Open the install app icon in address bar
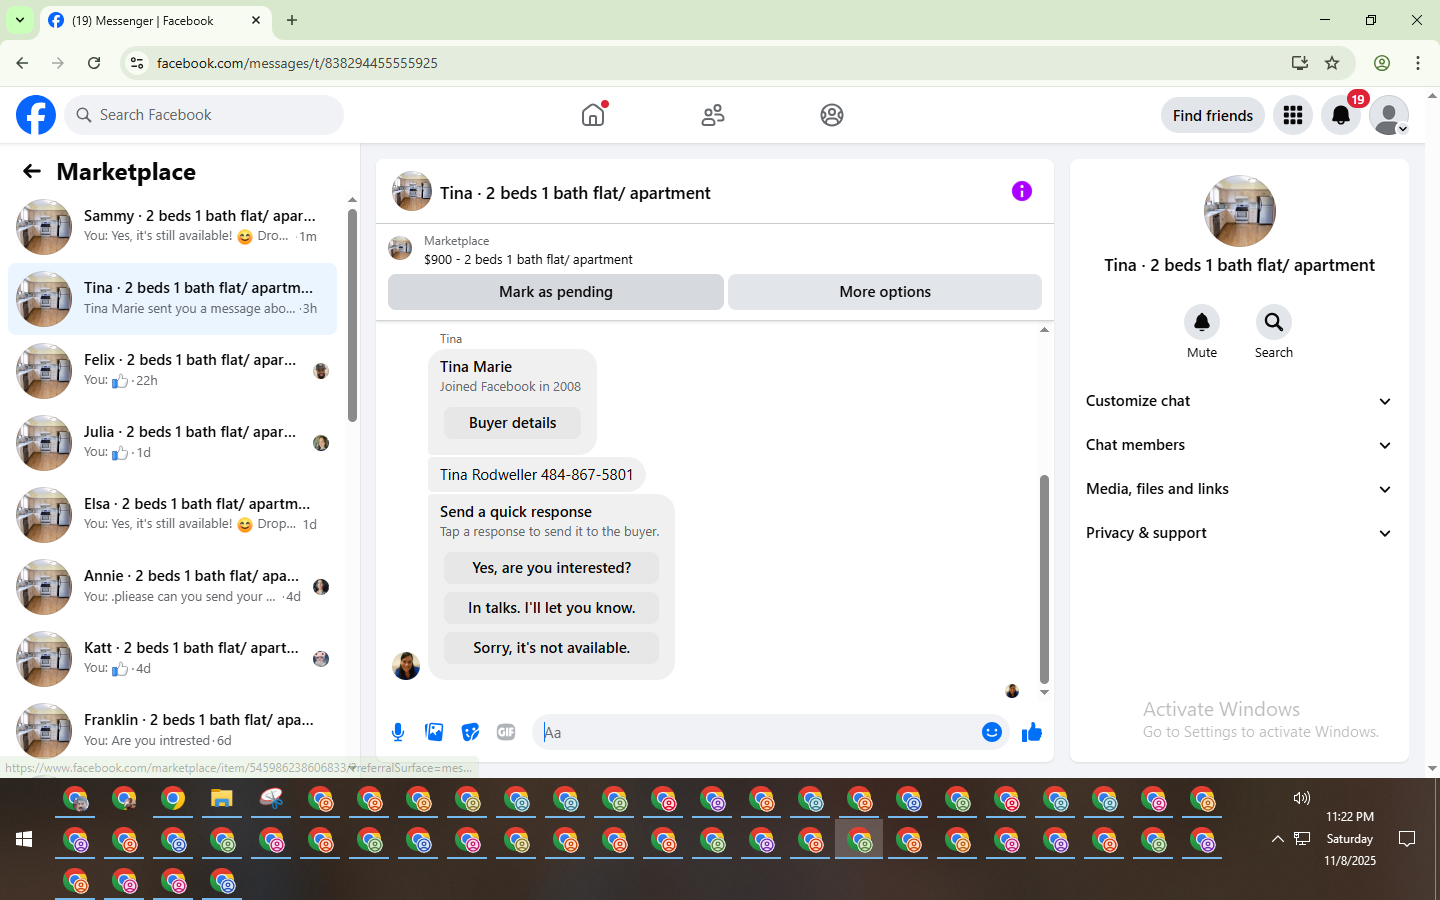Screen dimensions: 1440x900 (1300, 63)
